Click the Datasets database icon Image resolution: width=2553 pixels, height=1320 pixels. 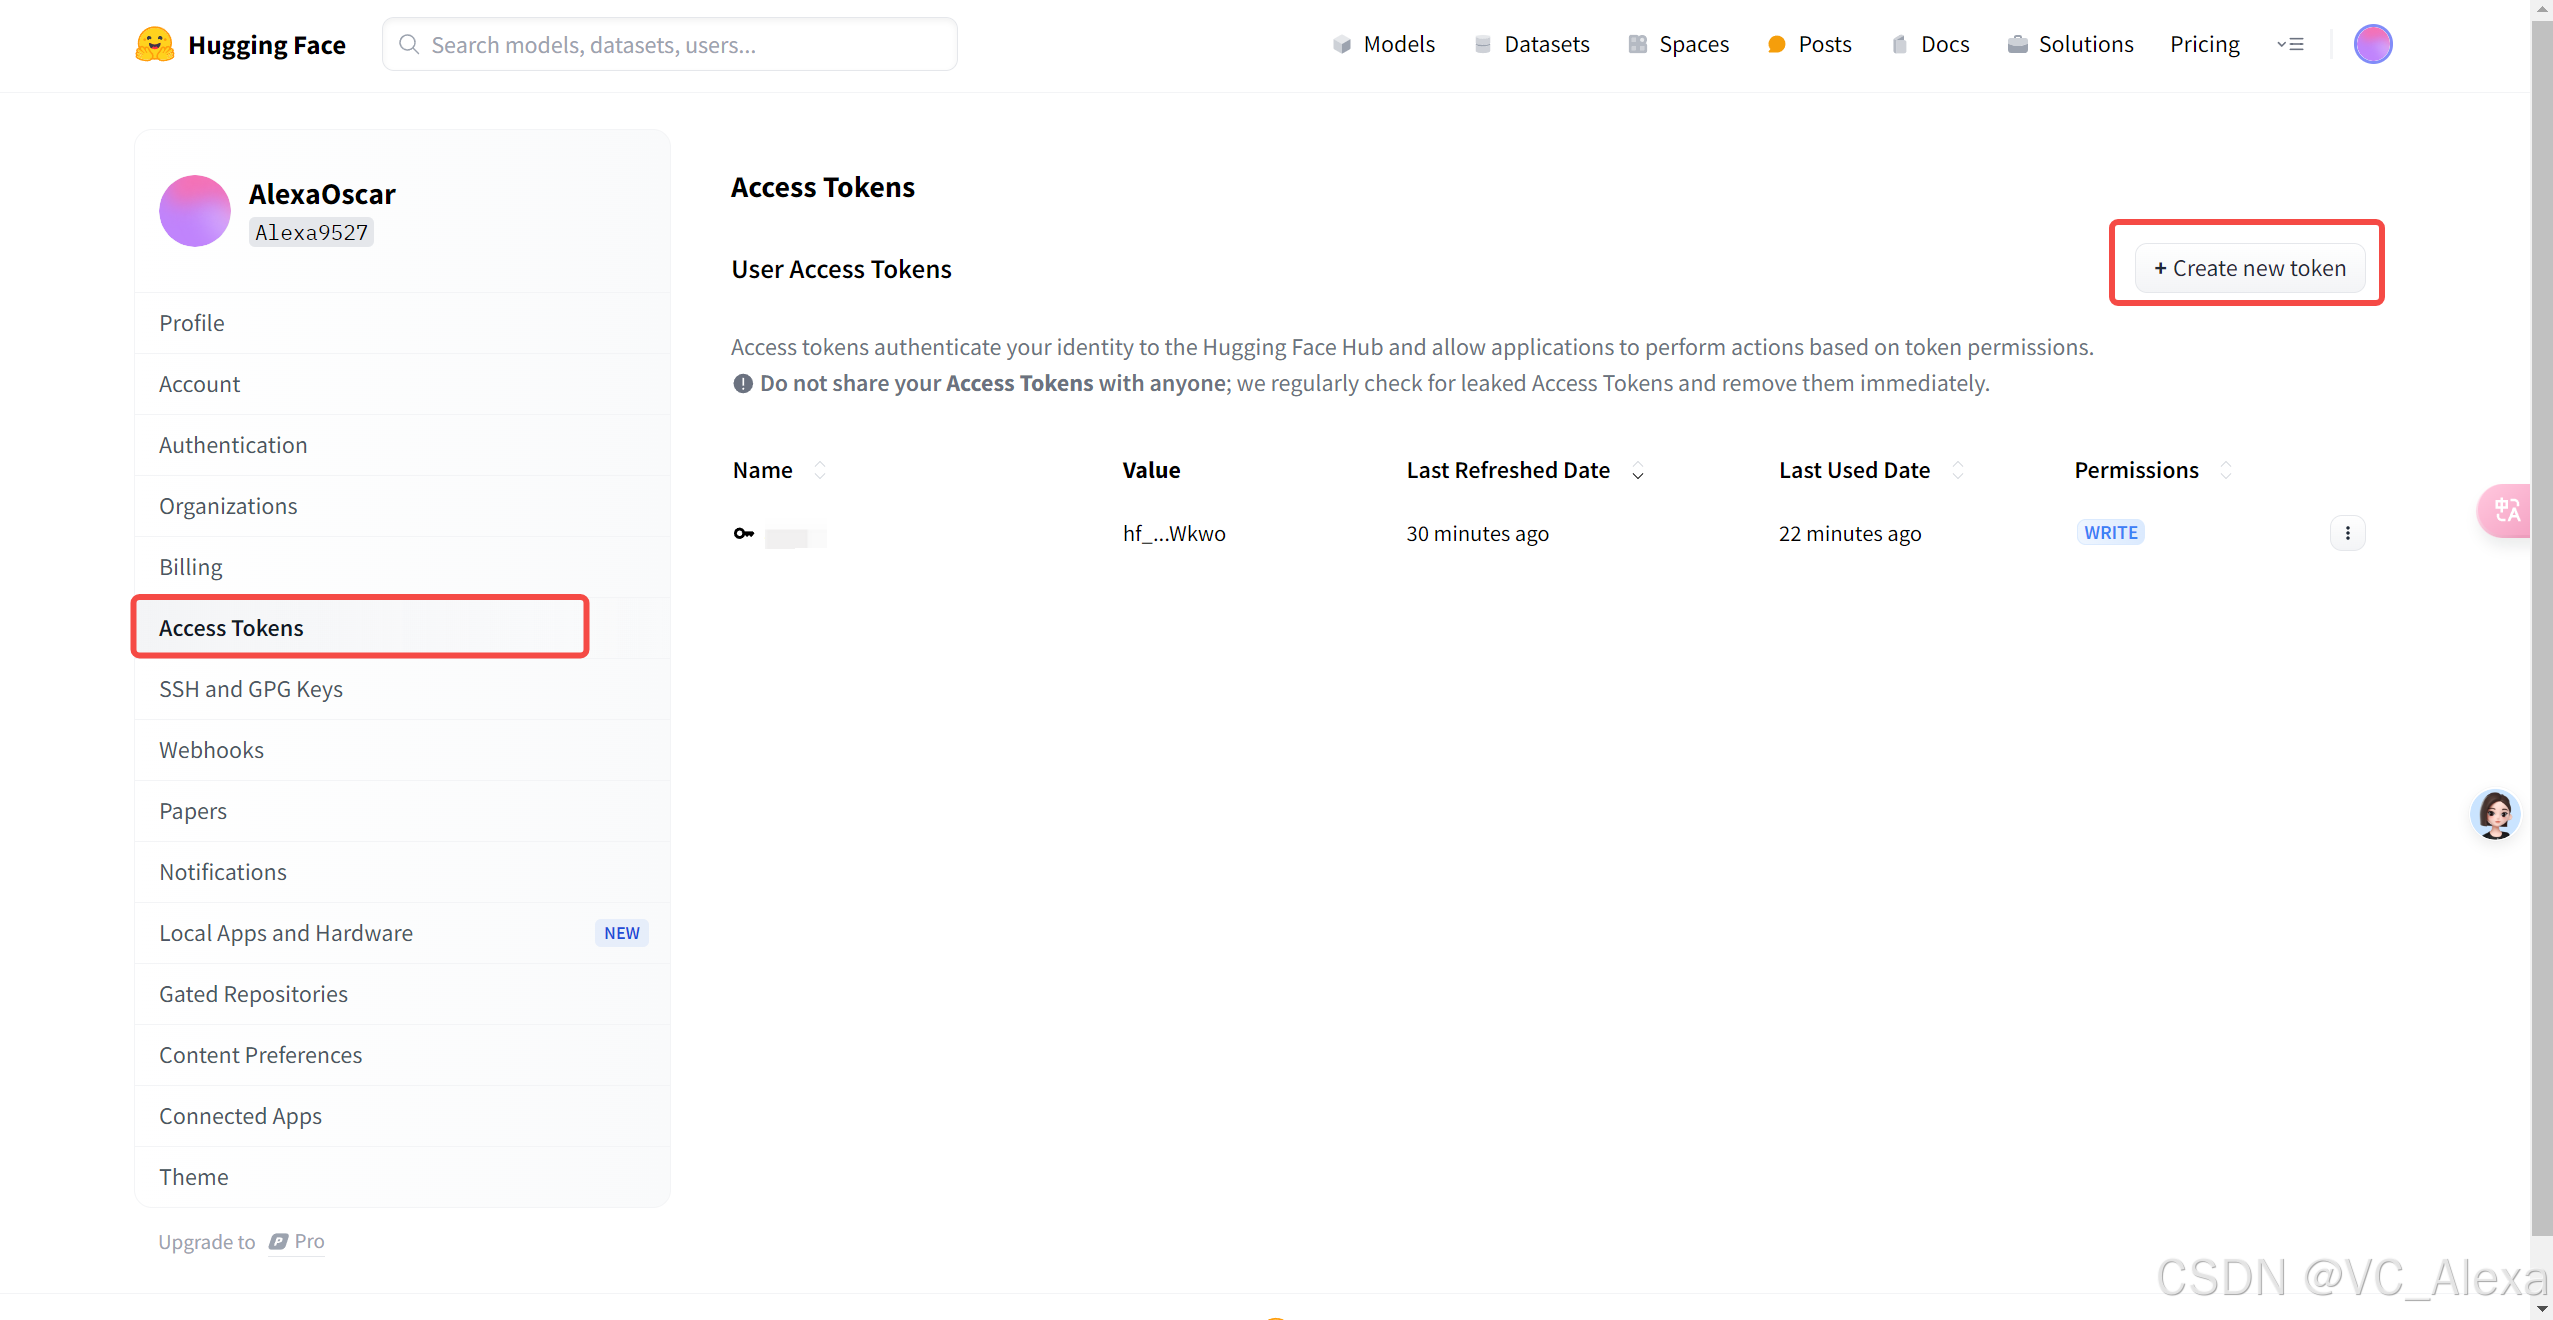(1483, 44)
